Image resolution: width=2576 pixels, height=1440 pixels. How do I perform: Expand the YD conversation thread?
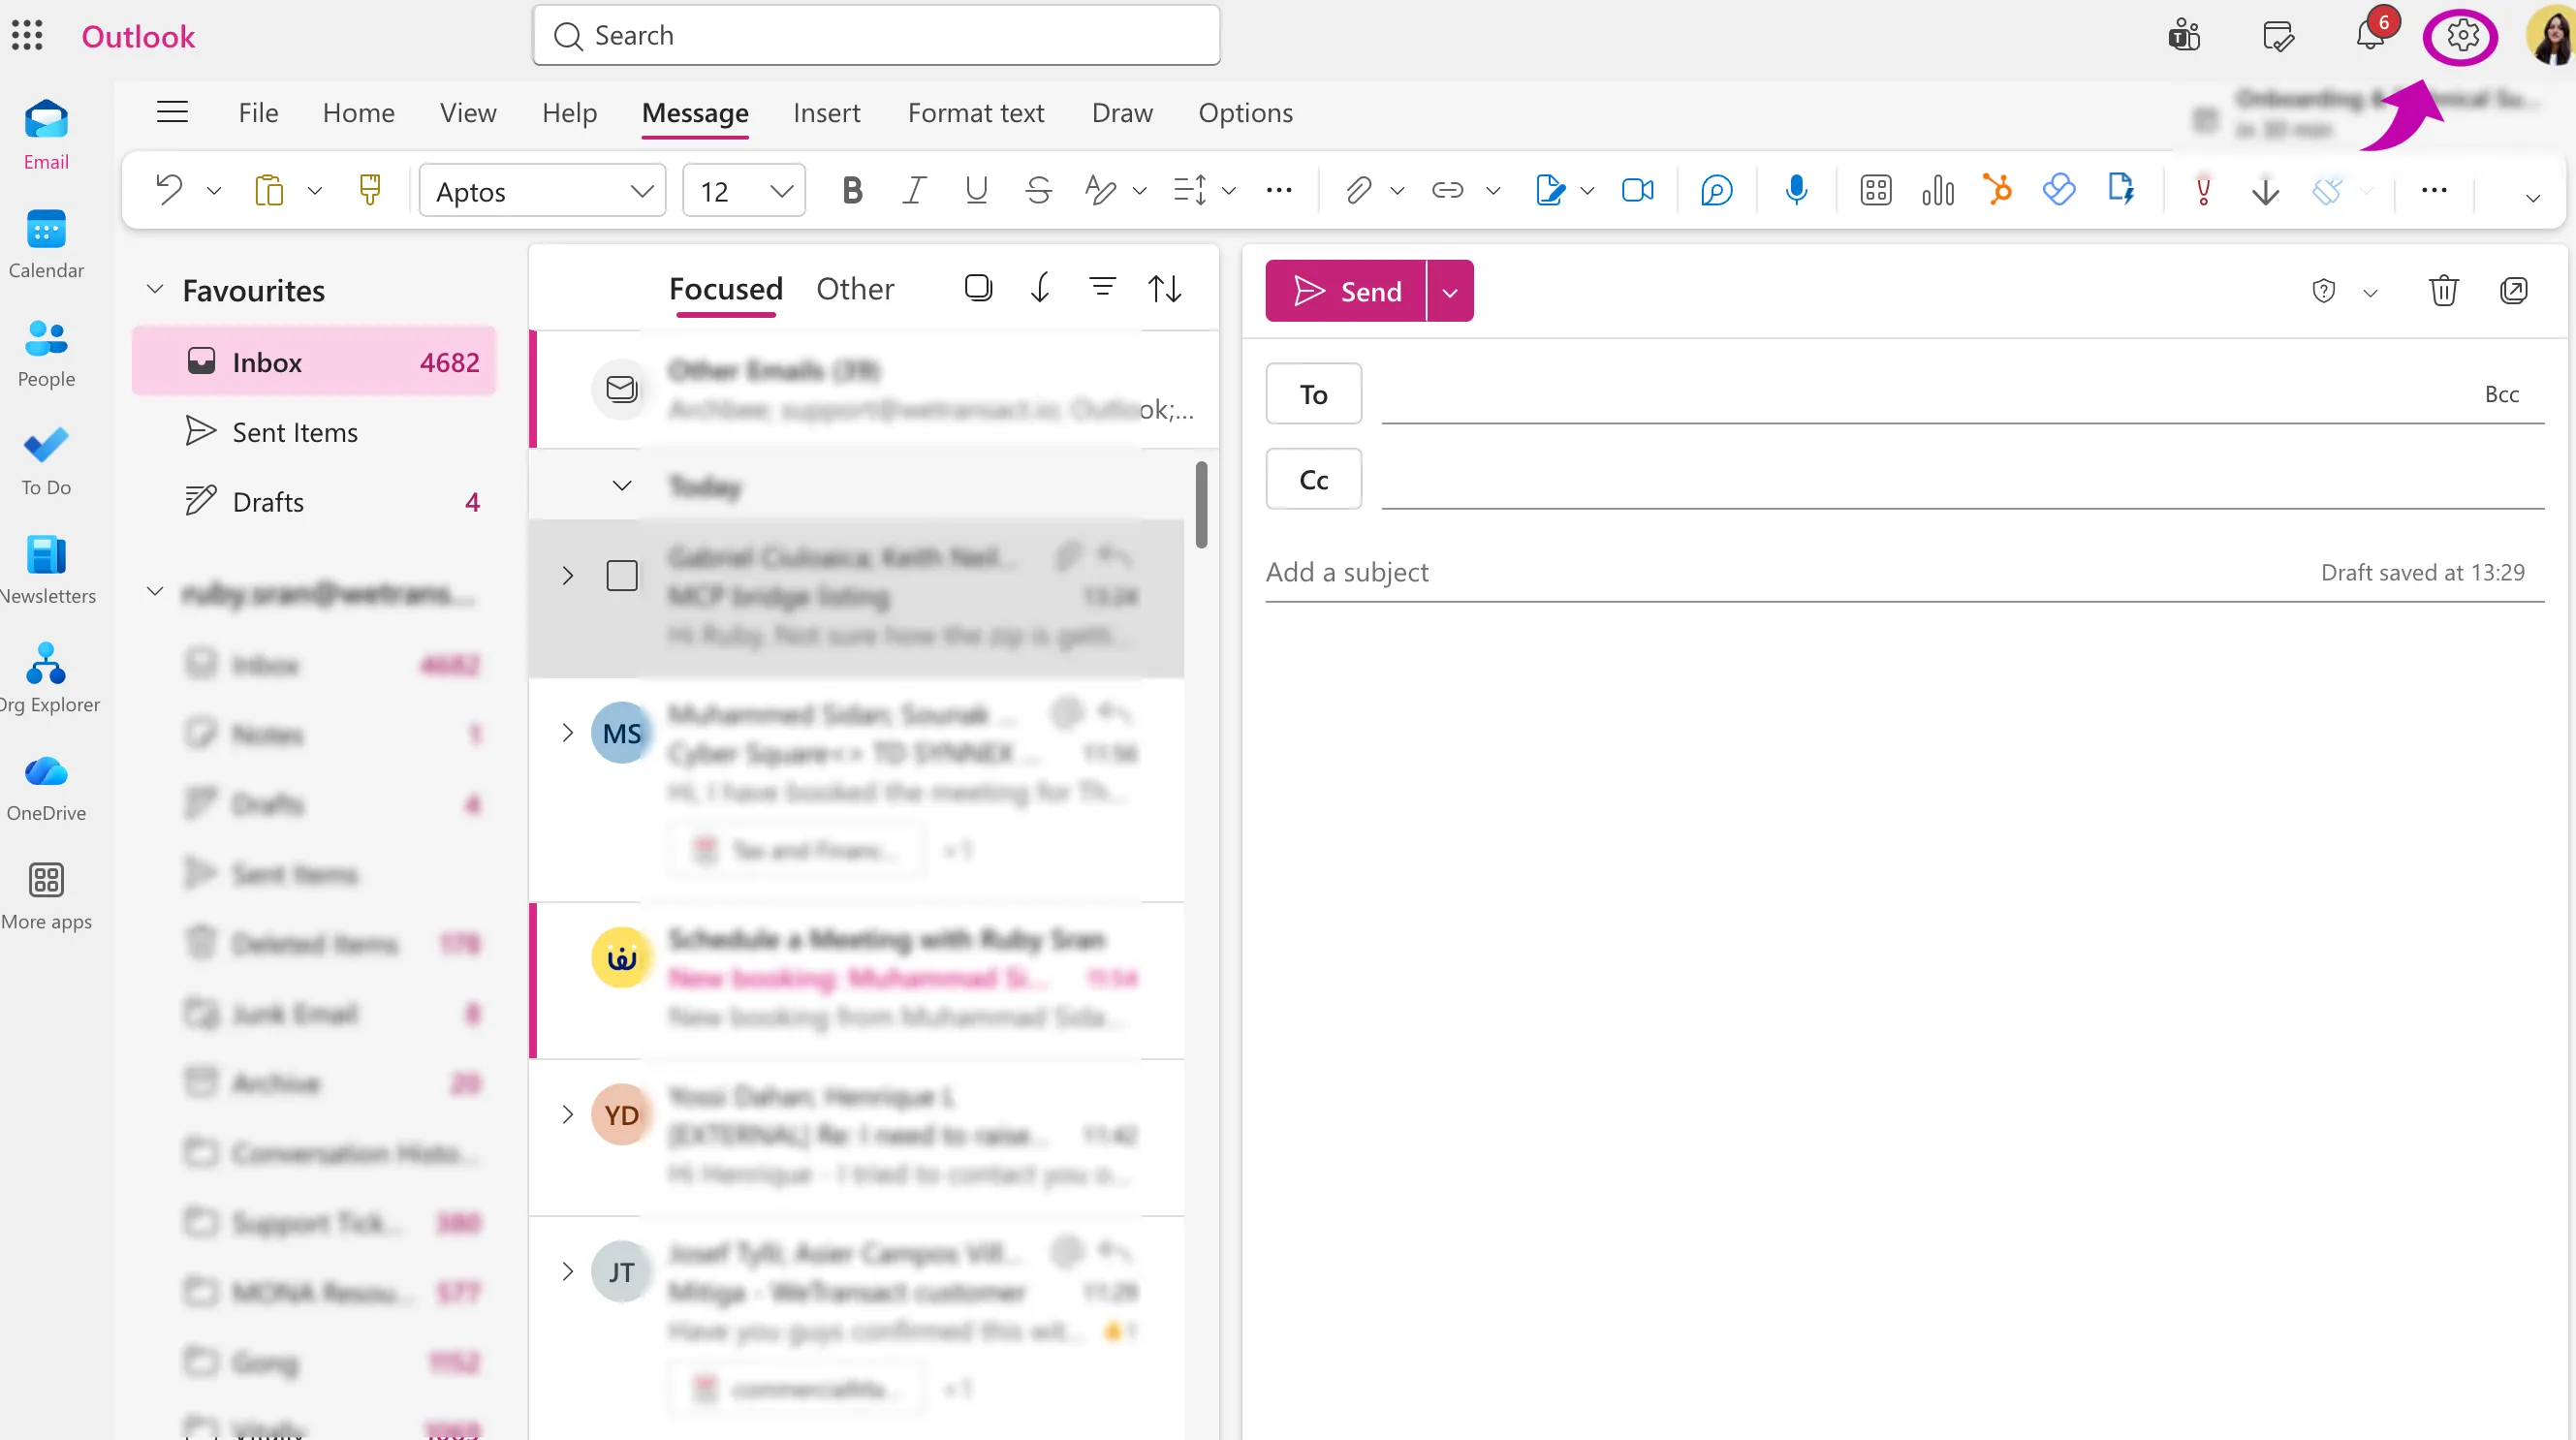[x=567, y=1114]
